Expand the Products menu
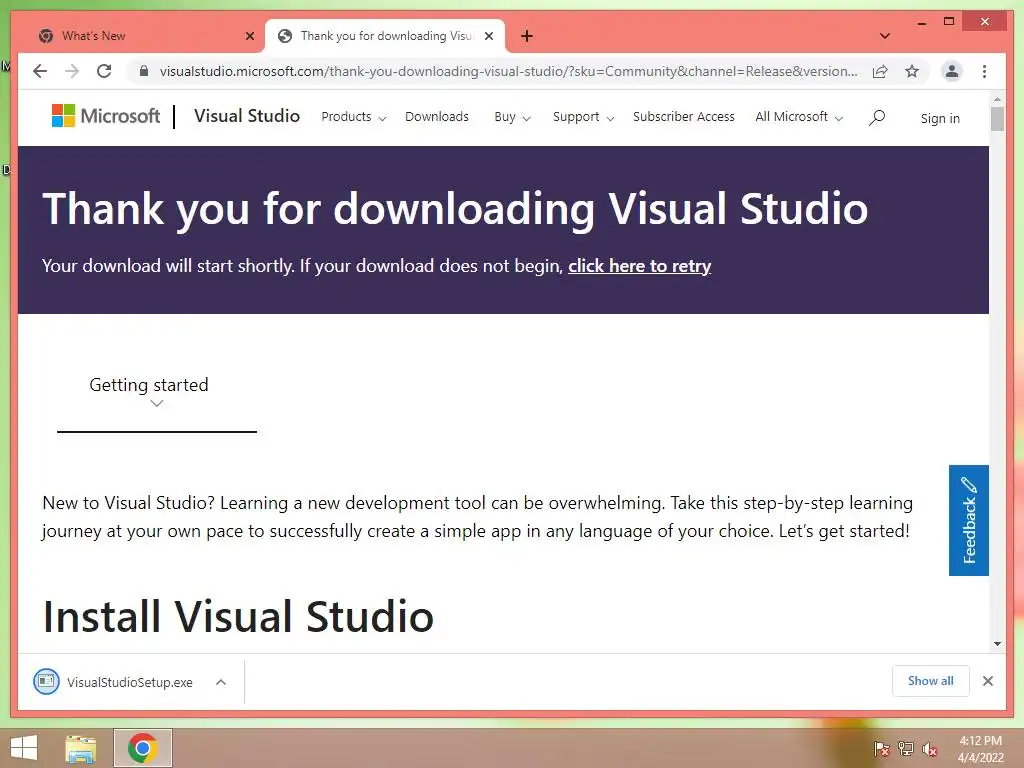The height and width of the screenshot is (768, 1024). 353,117
